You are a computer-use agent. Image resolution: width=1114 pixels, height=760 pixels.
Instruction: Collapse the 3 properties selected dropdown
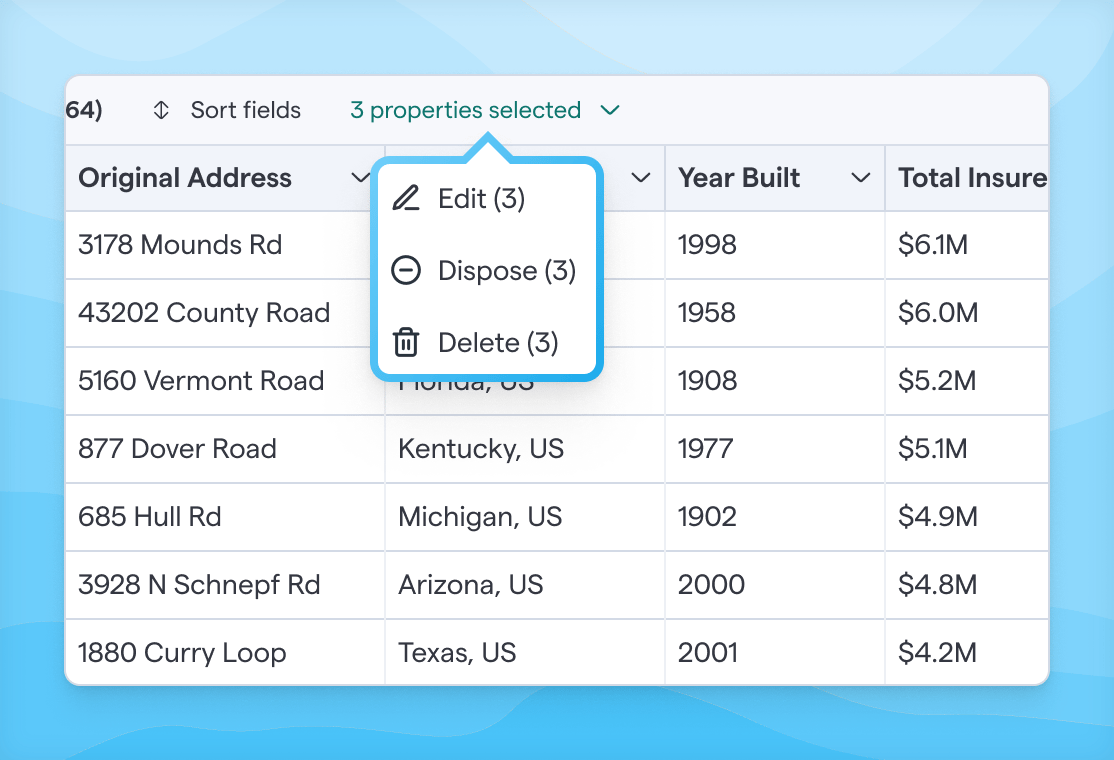coord(610,110)
